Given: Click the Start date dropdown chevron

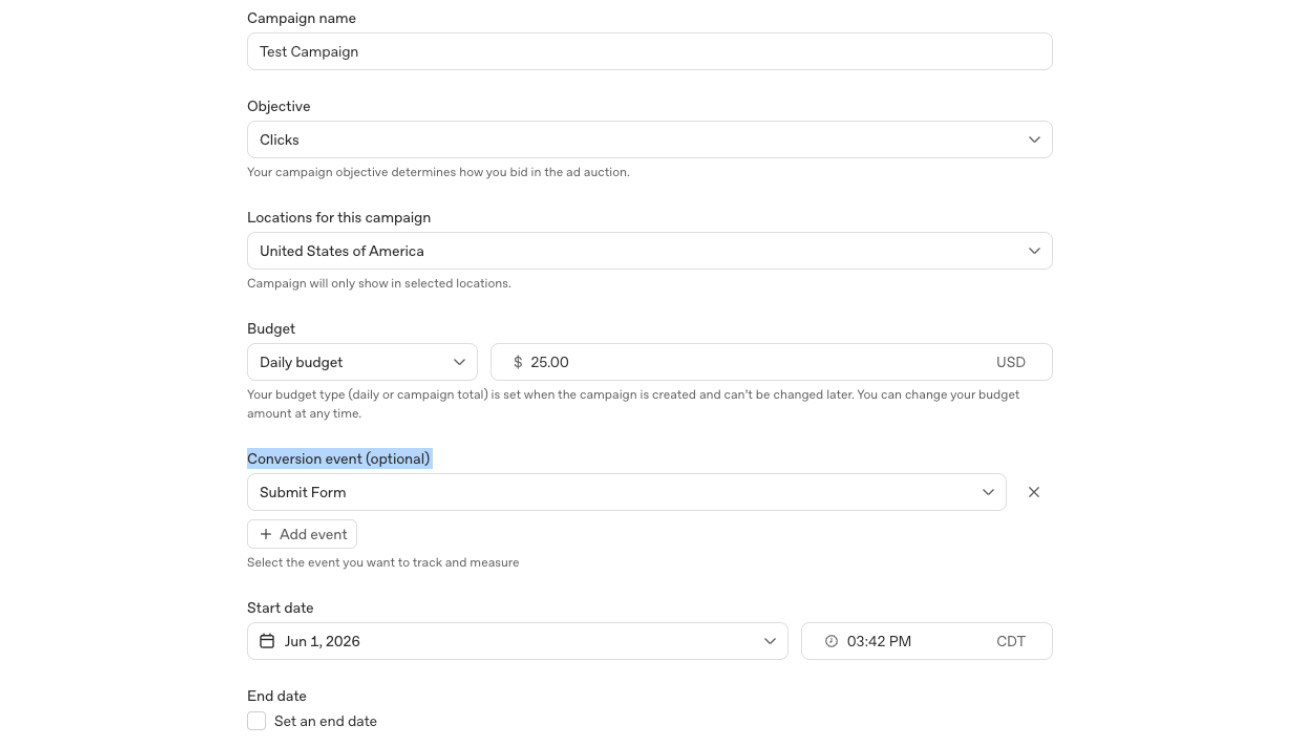Looking at the screenshot, I should 770,641.
